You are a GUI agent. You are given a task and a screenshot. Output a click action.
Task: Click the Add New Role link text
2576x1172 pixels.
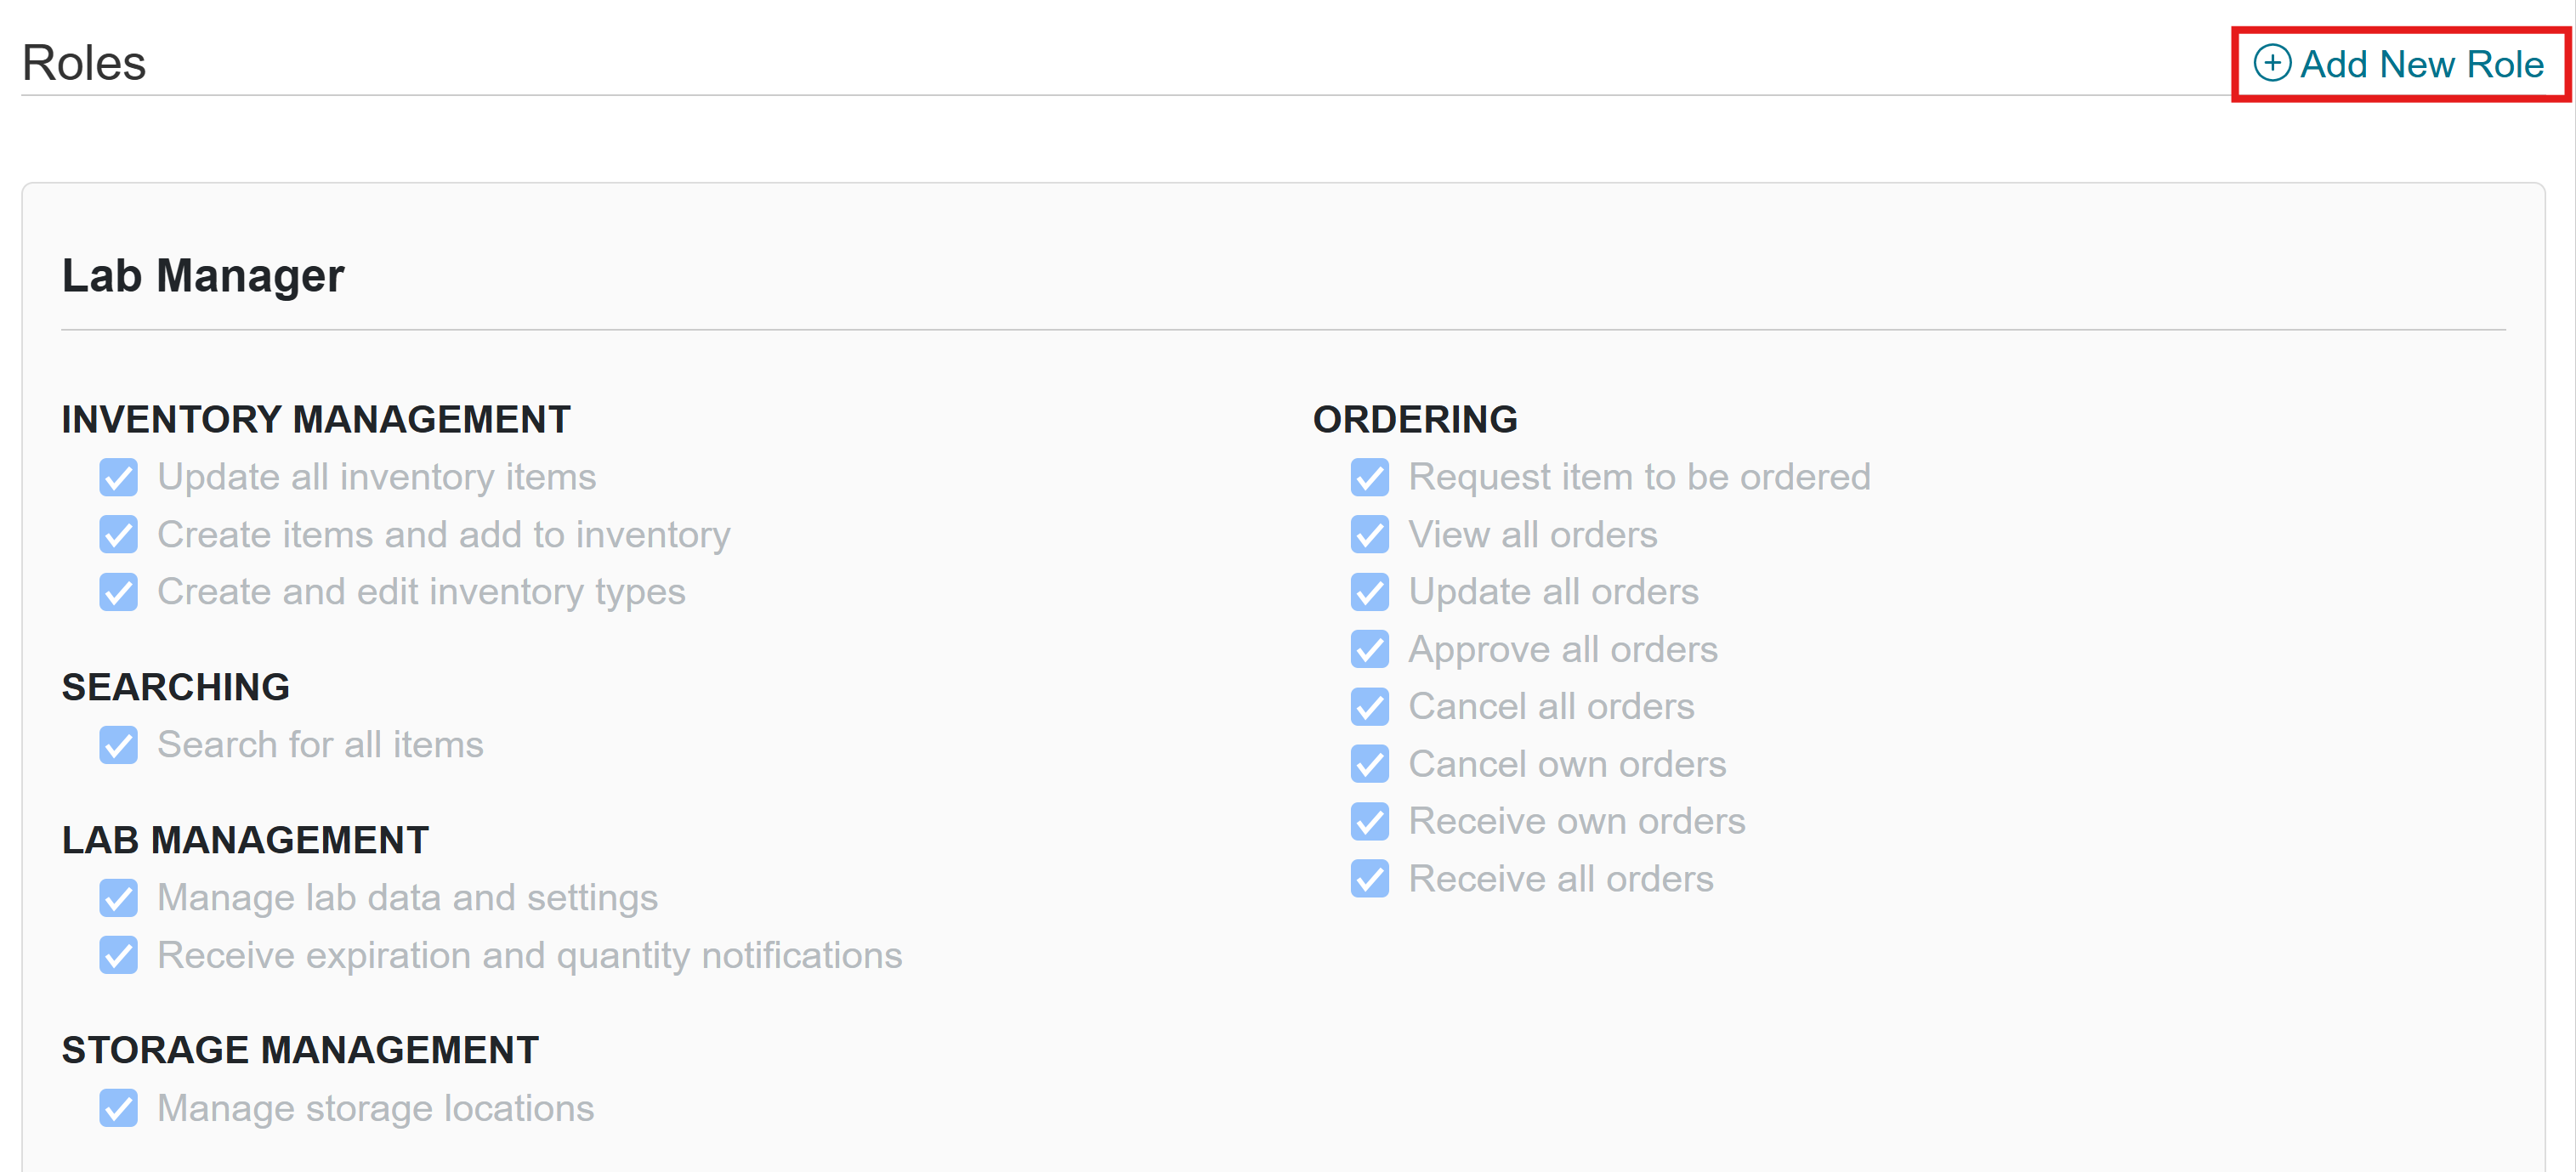2421,64
